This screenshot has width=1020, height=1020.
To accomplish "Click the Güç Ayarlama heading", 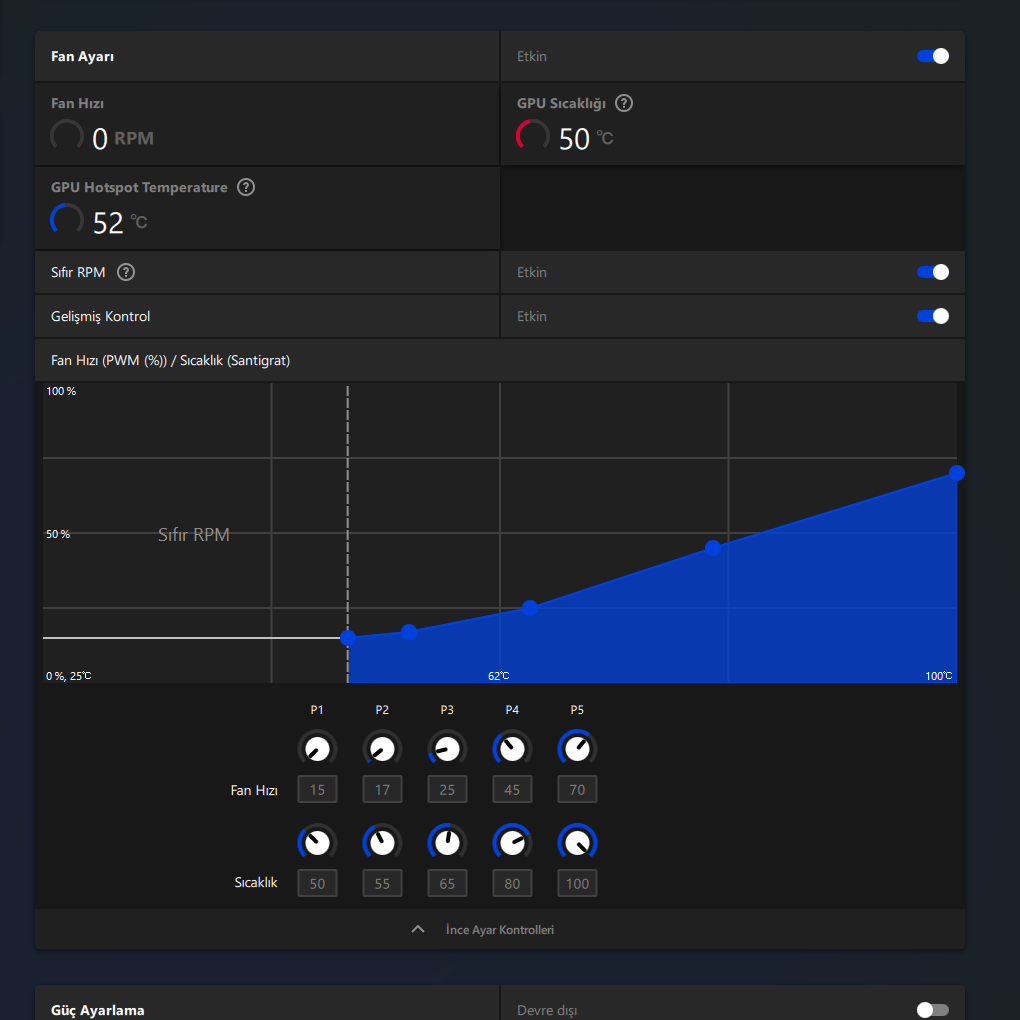I will [98, 1010].
